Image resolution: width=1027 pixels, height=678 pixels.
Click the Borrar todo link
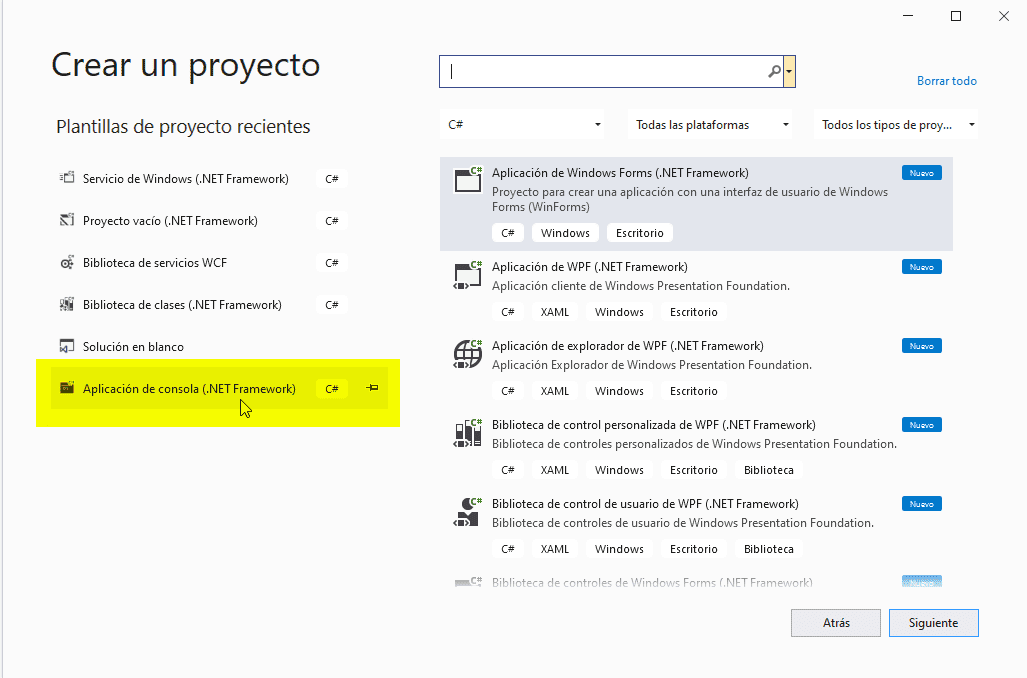tap(946, 81)
